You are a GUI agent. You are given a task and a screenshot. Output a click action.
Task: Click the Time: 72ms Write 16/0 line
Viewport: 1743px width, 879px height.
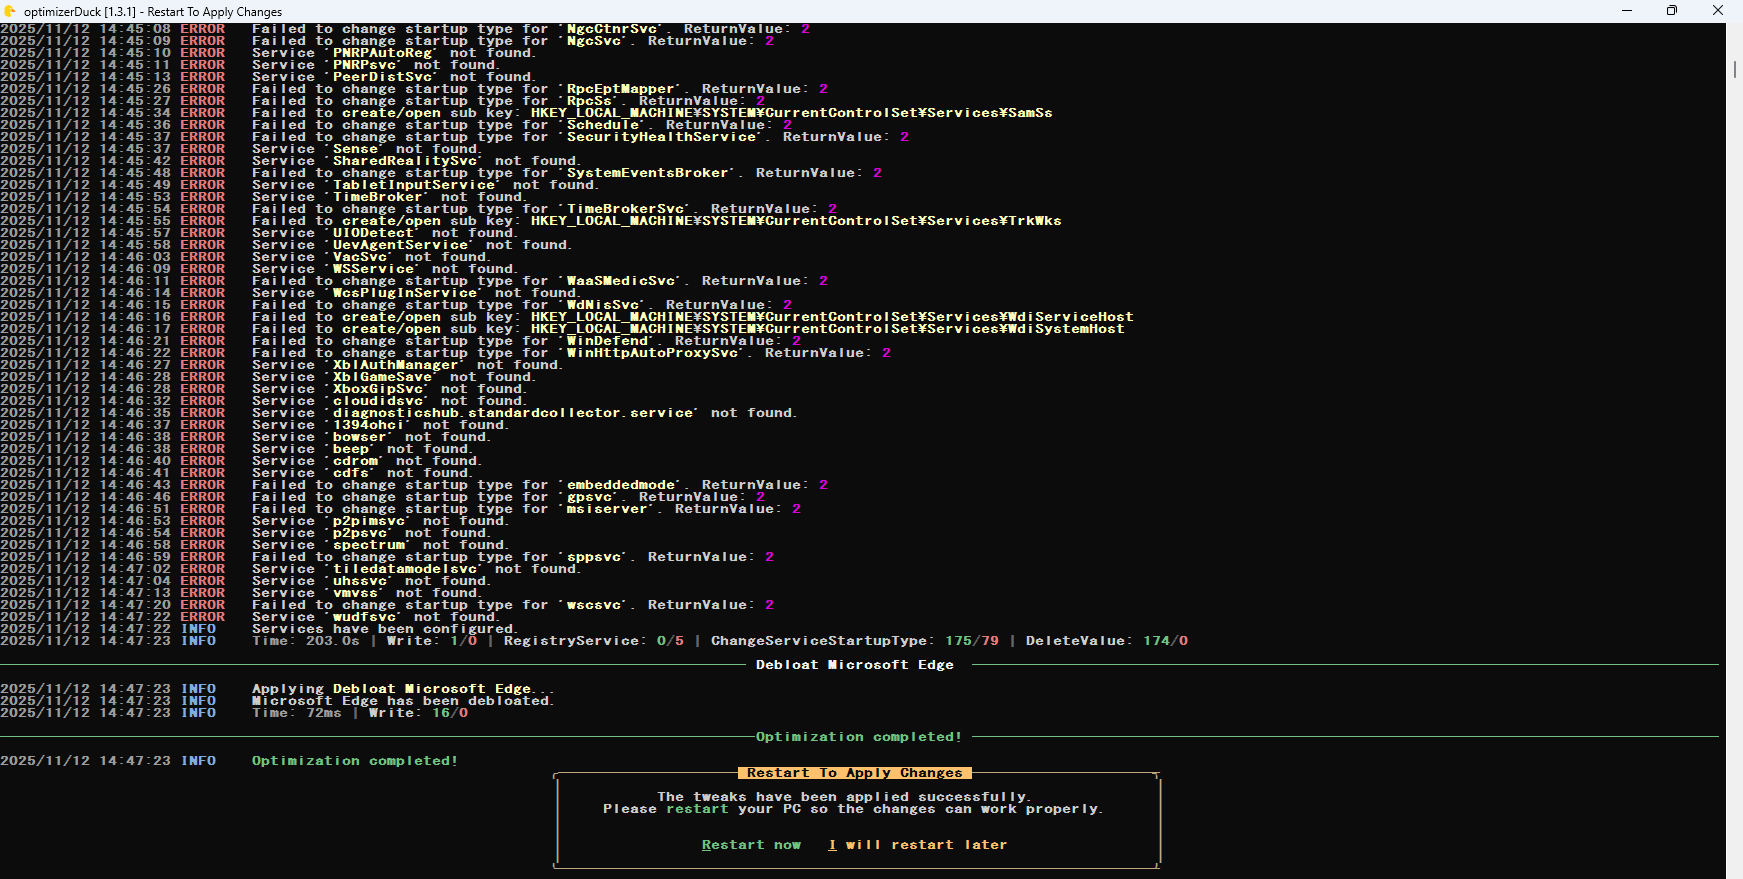359,713
